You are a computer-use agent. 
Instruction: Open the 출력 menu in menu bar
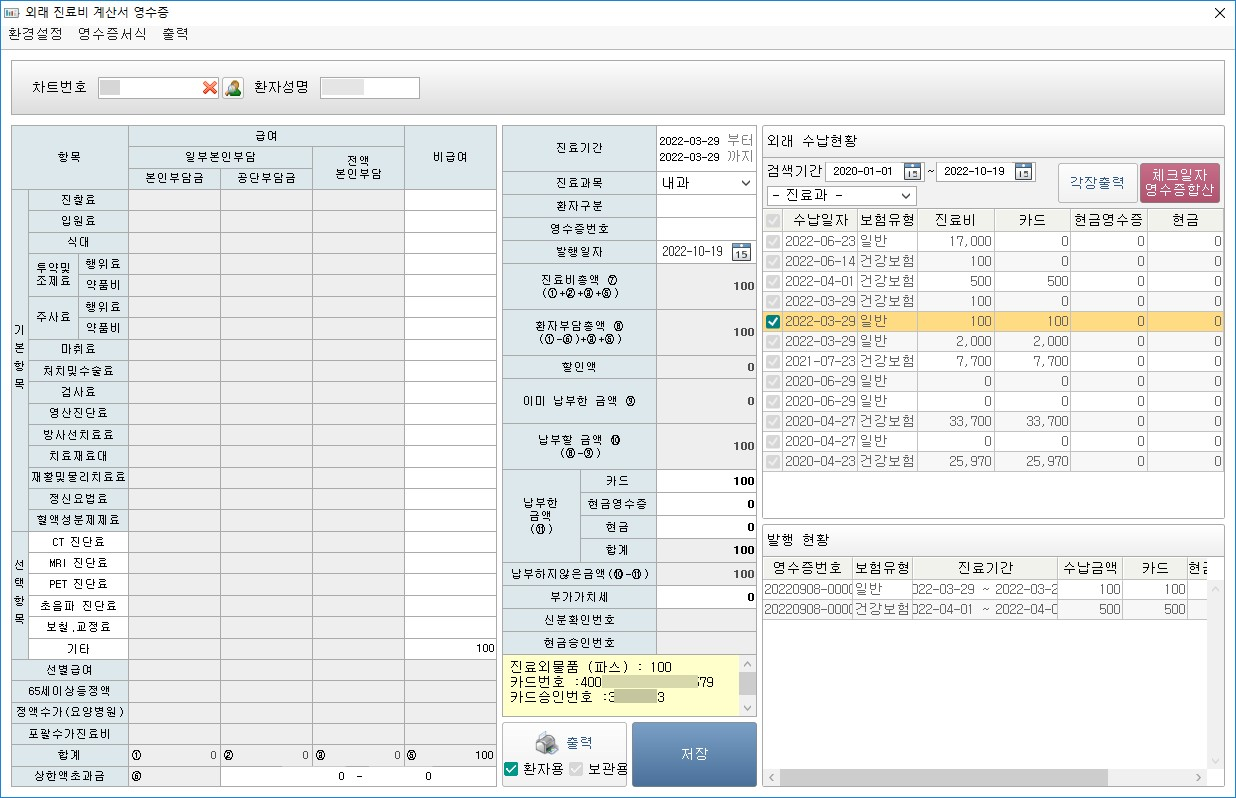[175, 34]
